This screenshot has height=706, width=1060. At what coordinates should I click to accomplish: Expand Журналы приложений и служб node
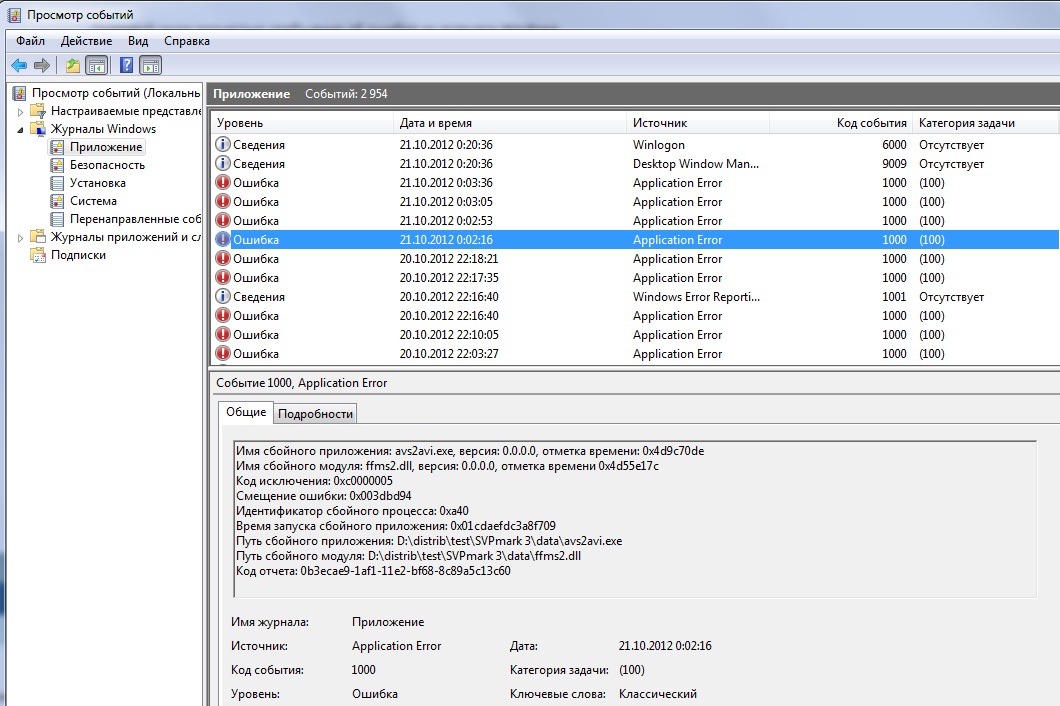tap(20, 237)
